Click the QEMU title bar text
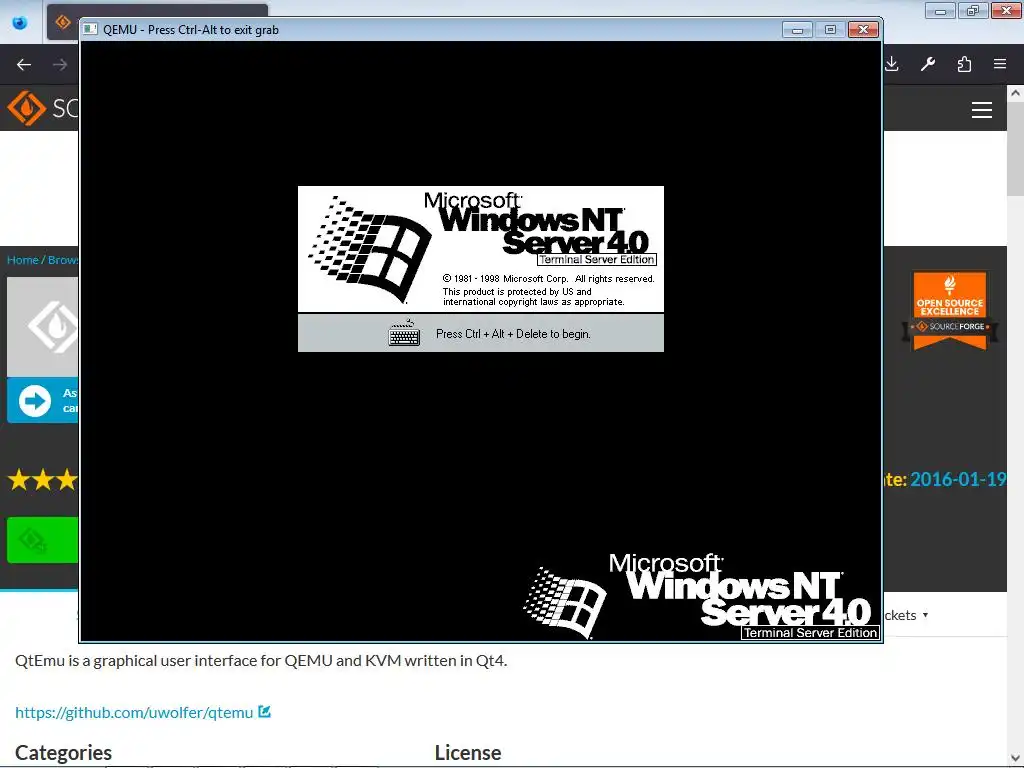 (x=191, y=30)
